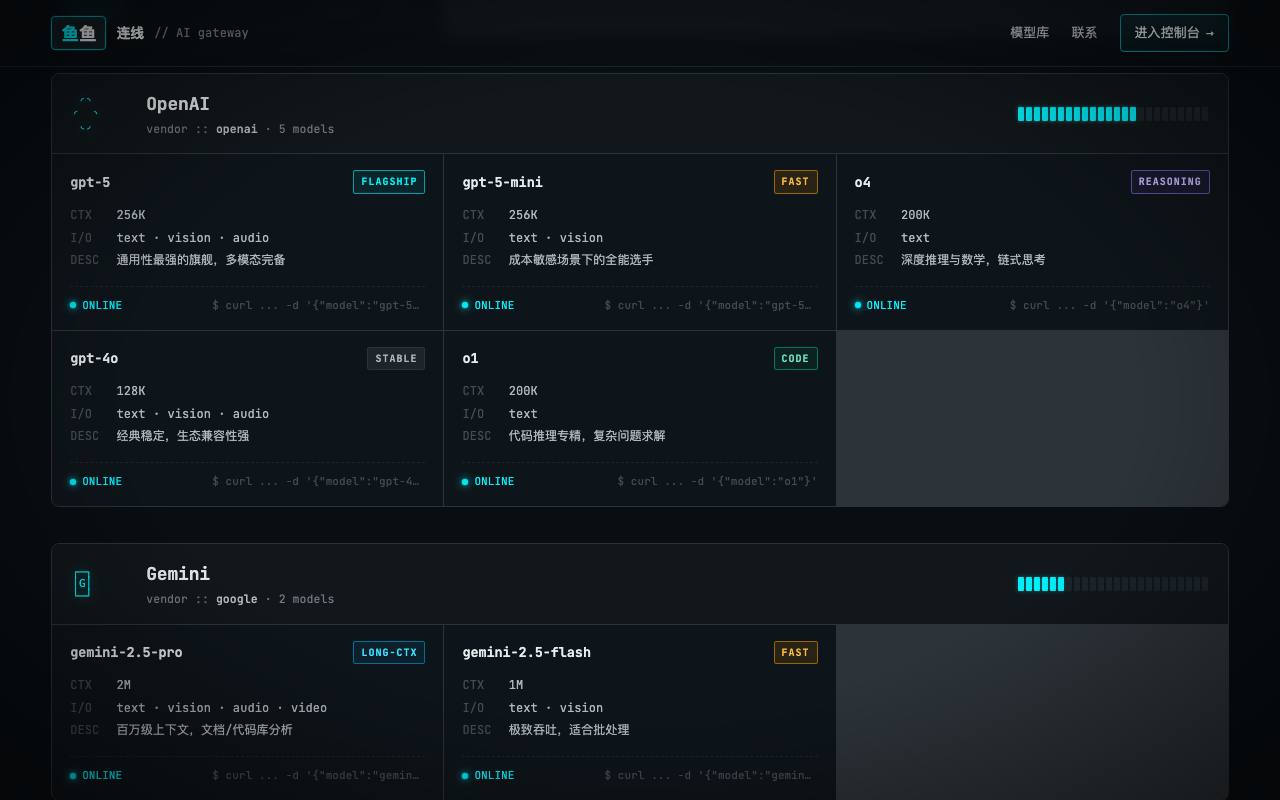The height and width of the screenshot is (800, 1280).
Task: Click the 2M context value for gemini-2.5-pro
Action: 124,685
